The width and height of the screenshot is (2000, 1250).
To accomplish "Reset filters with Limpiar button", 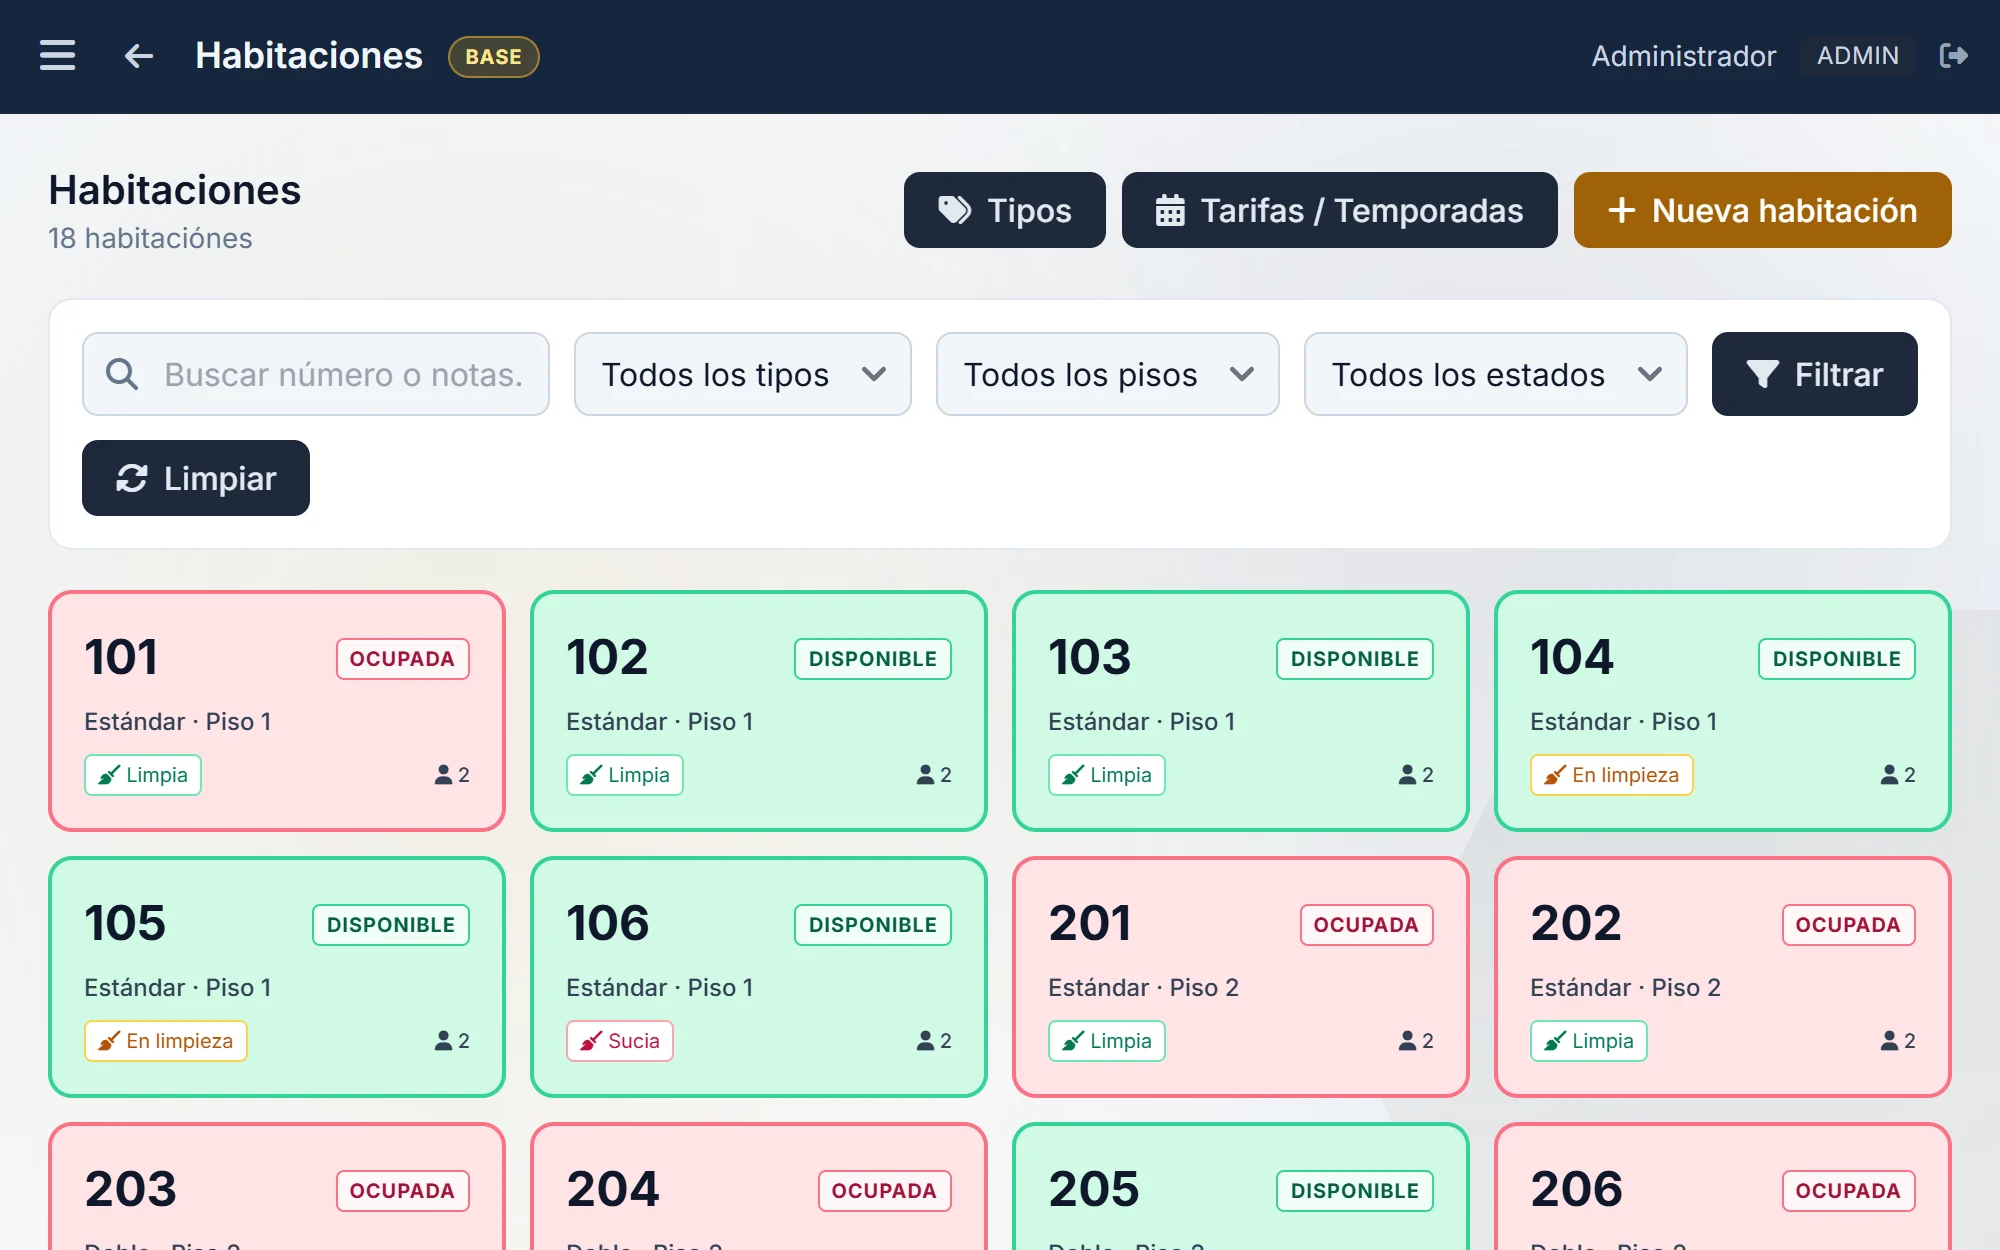I will click(x=196, y=478).
